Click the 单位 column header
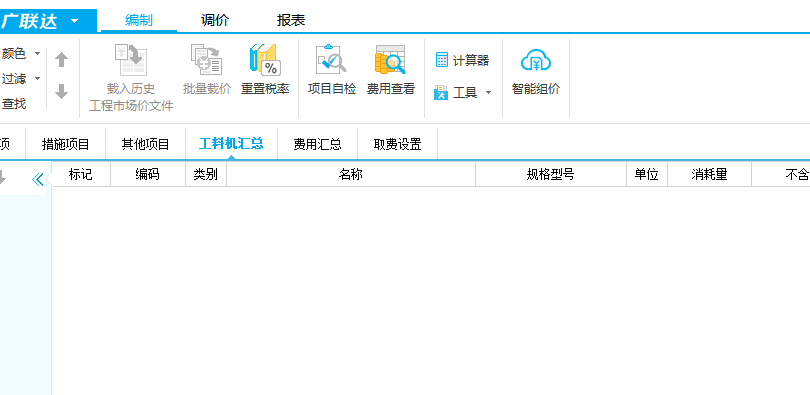This screenshot has height=395, width=810. coord(647,175)
